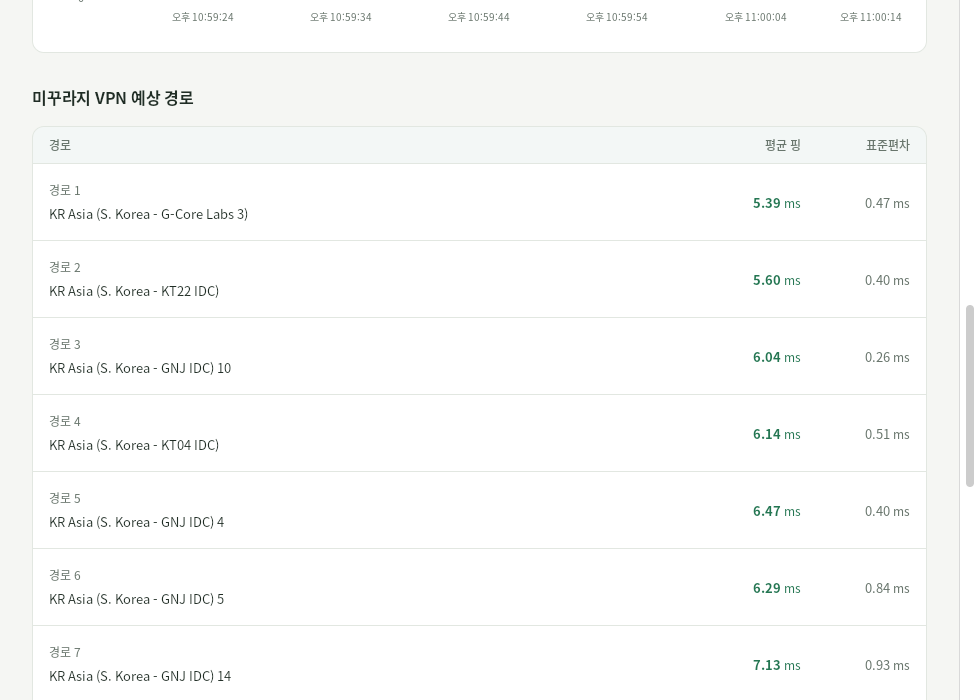
Task: Select KR Asia GNJ IDC 5 route
Action: click(137, 599)
